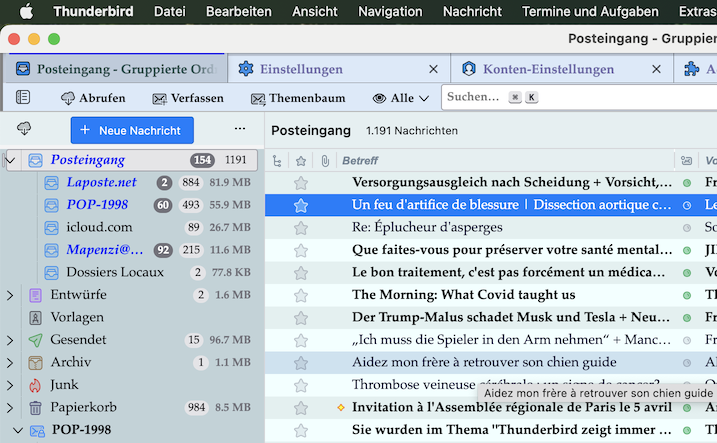The image size is (717, 443).
Task: Star the Que faites-vous pour préserver message
Action: point(301,251)
